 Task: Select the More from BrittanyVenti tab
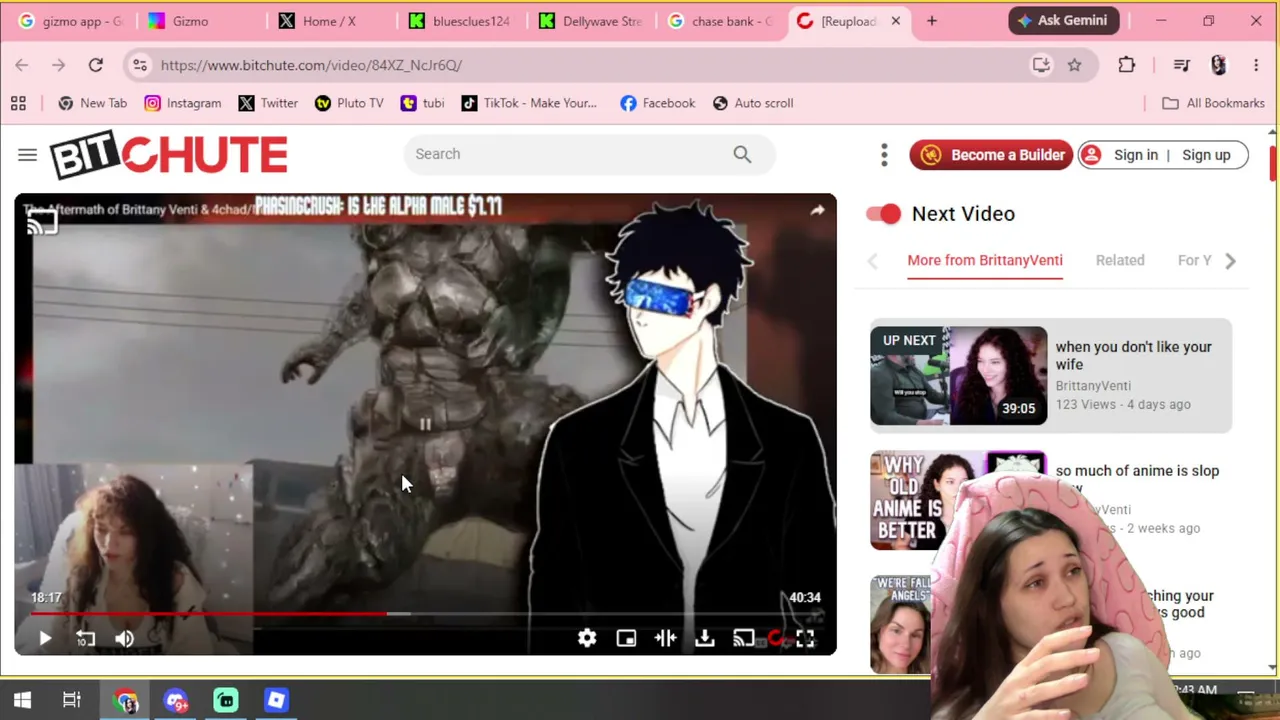coord(985,260)
